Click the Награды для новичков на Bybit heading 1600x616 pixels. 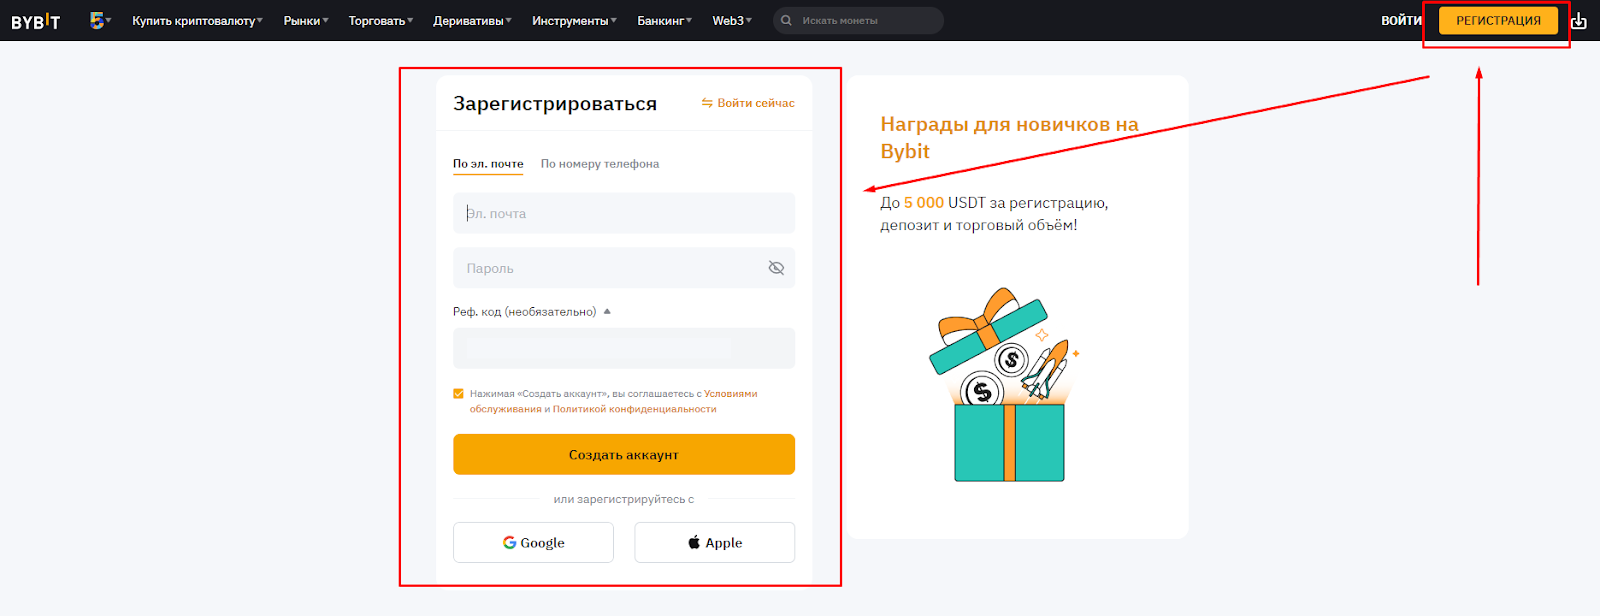tap(1009, 138)
